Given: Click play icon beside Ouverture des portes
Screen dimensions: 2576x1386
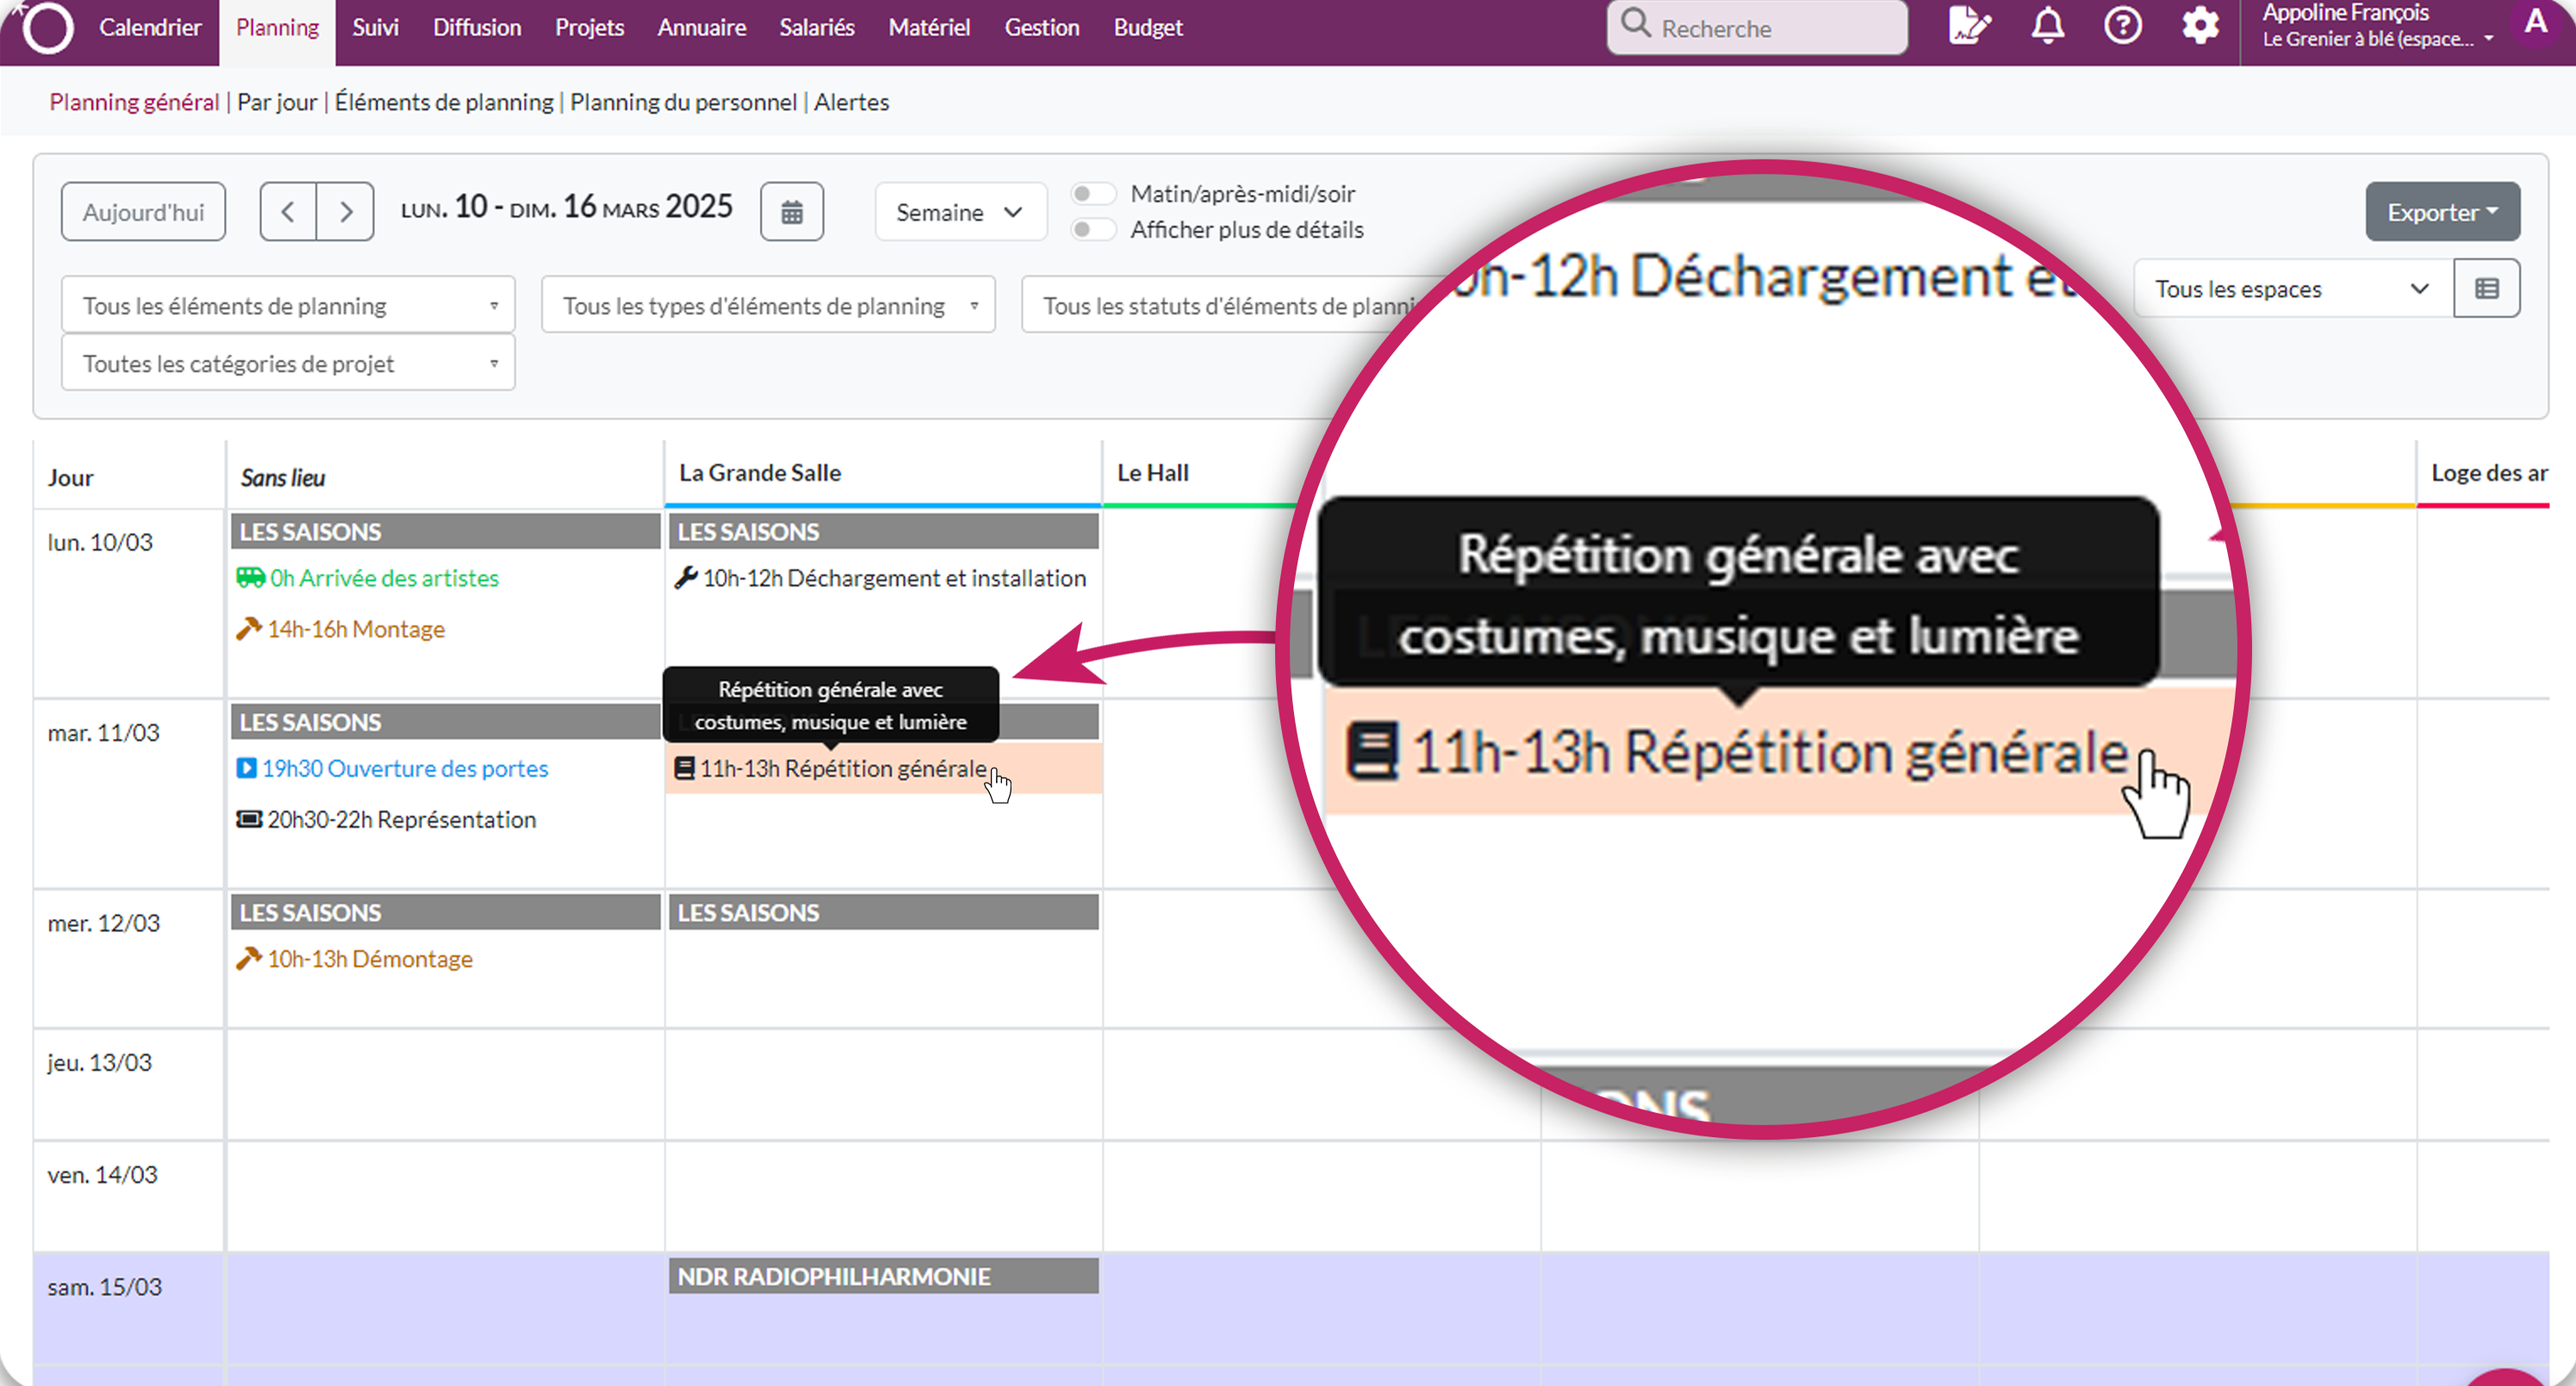Looking at the screenshot, I should 246,768.
